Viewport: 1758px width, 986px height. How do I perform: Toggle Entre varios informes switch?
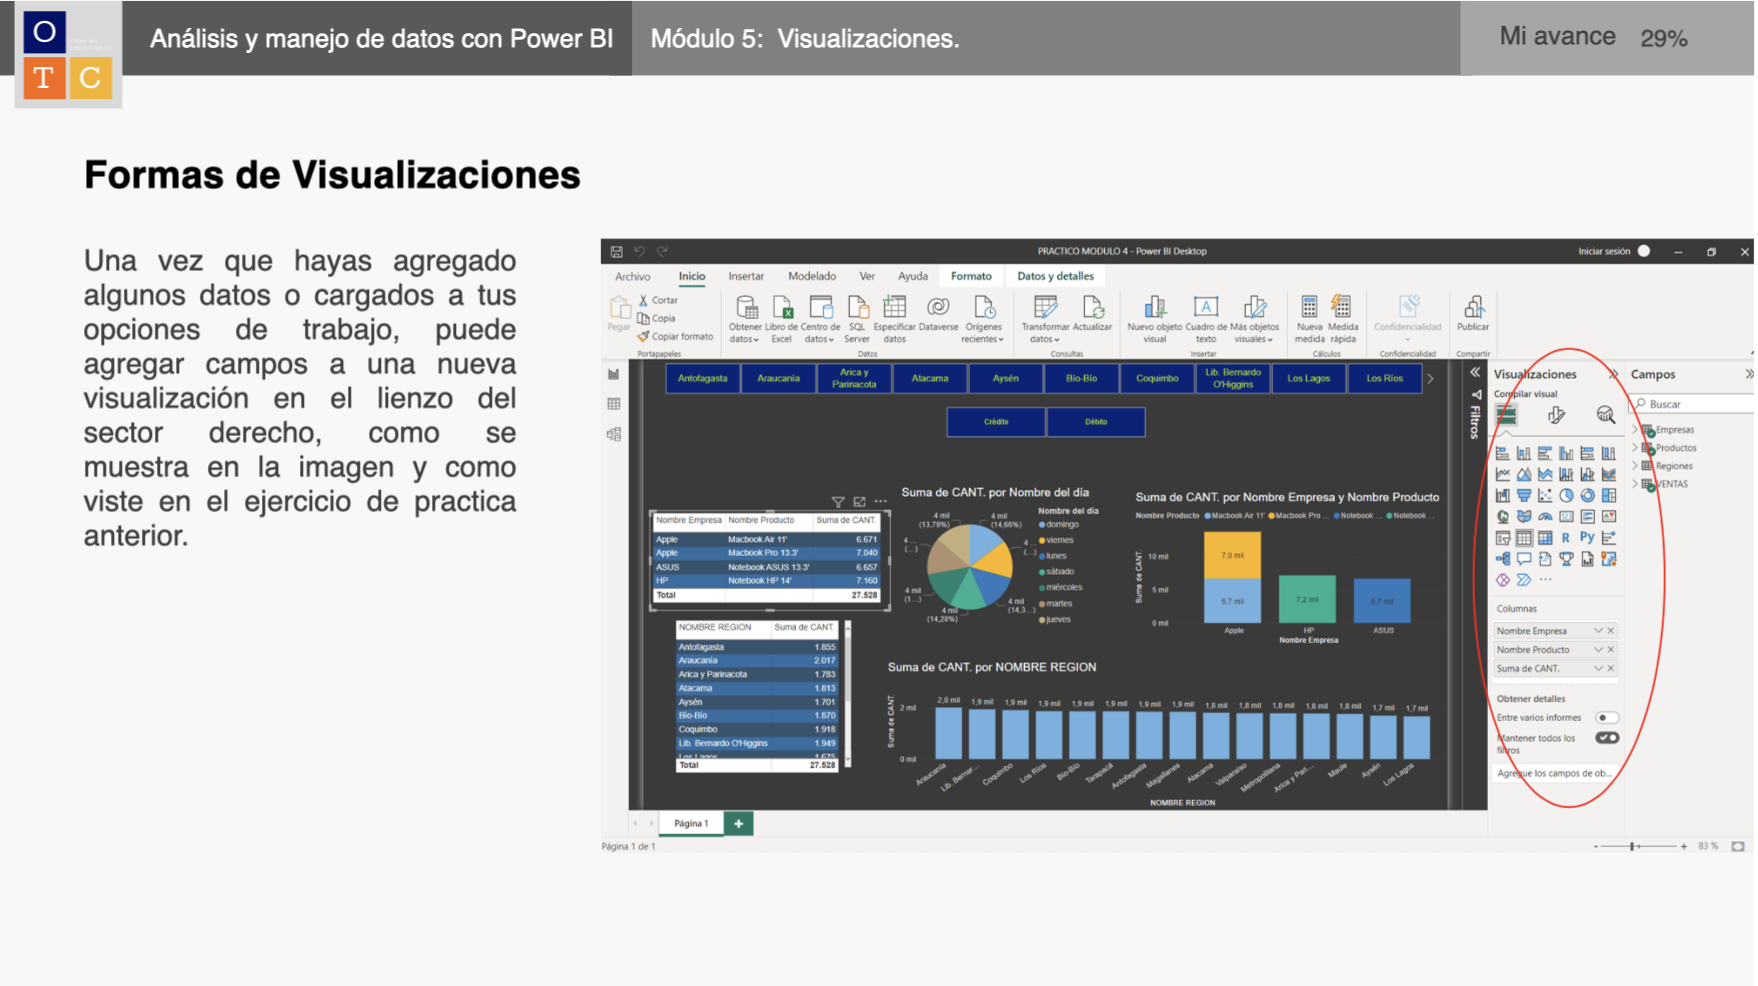click(1607, 718)
